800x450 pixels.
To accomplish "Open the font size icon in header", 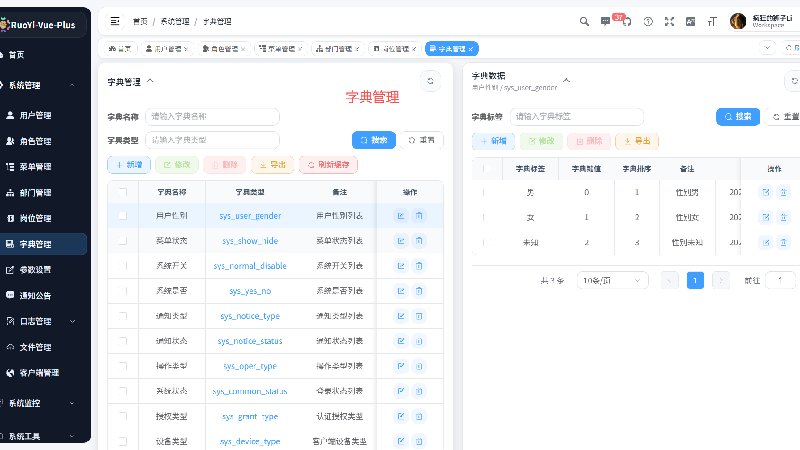I will pyautogui.click(x=712, y=21).
